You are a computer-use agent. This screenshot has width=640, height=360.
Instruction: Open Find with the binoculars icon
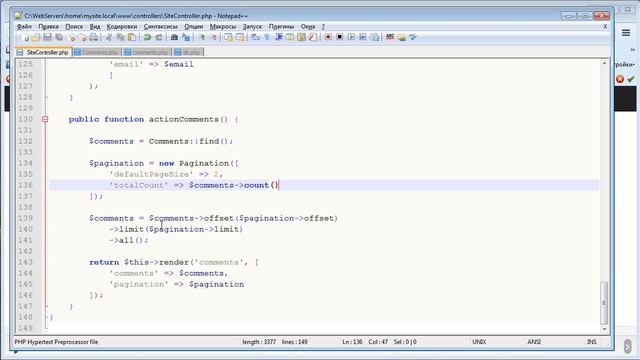click(x=174, y=38)
